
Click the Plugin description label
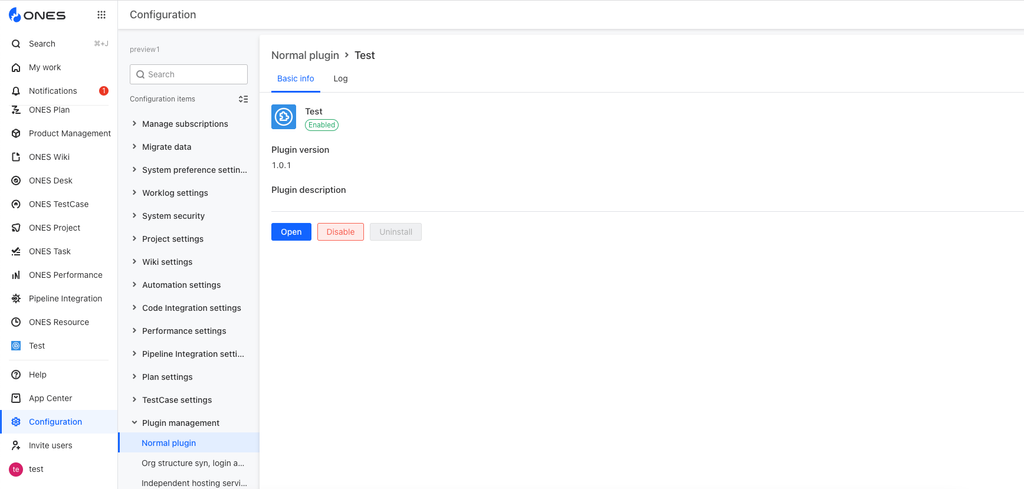tap(309, 190)
